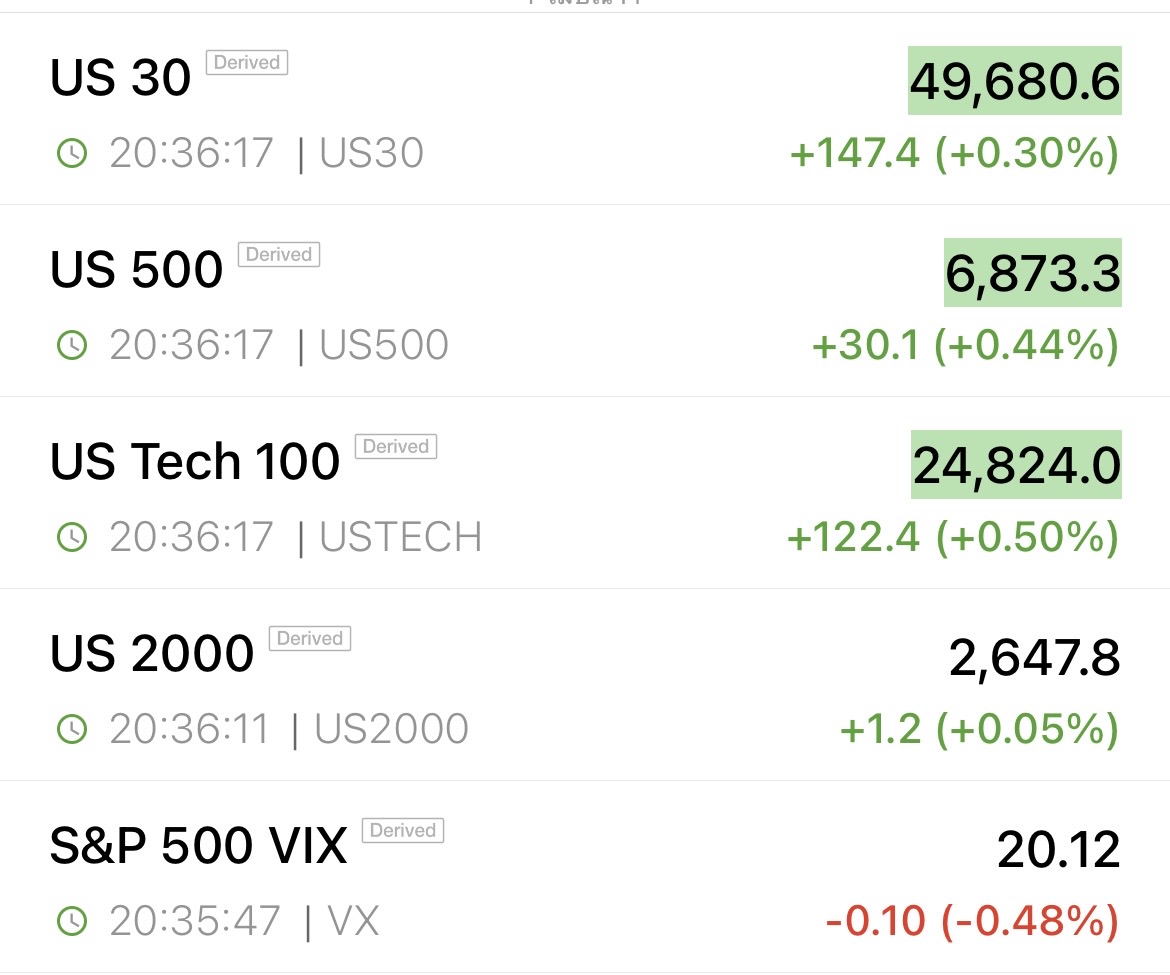Click the Derived badge next to S&P 500 VIX
Viewport: 1170px width, 975px height.
403,831
